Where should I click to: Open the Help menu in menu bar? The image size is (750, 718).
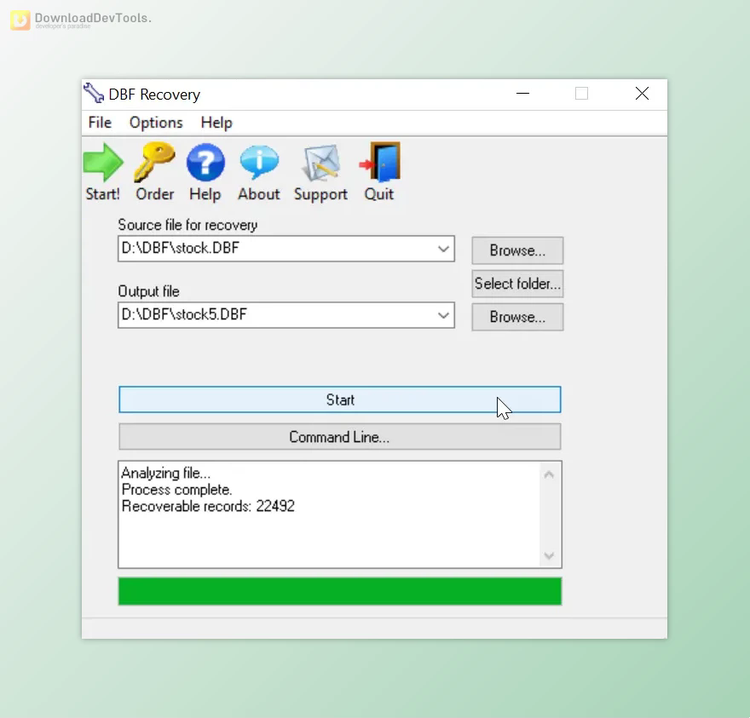pos(216,122)
